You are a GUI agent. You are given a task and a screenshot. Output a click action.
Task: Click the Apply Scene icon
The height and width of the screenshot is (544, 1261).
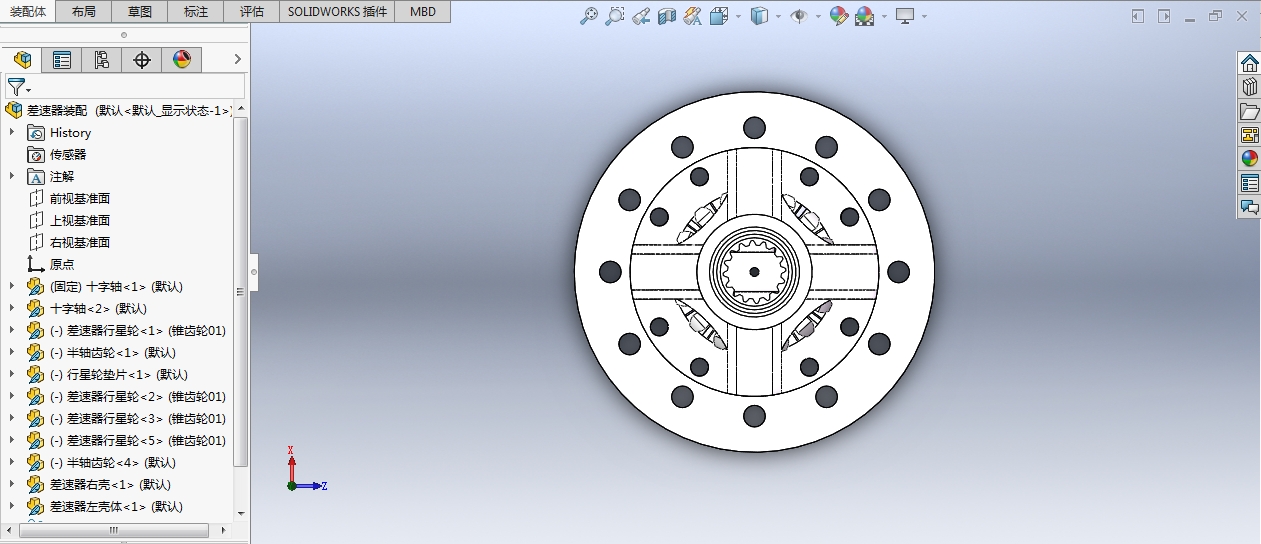(865, 16)
